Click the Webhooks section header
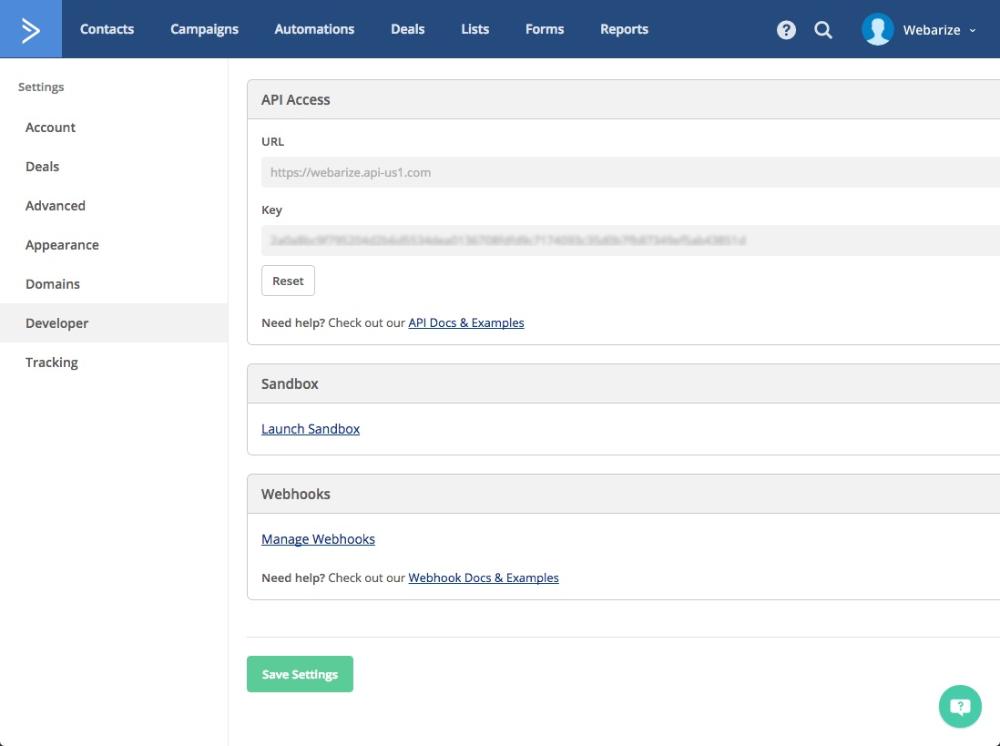 pos(623,494)
